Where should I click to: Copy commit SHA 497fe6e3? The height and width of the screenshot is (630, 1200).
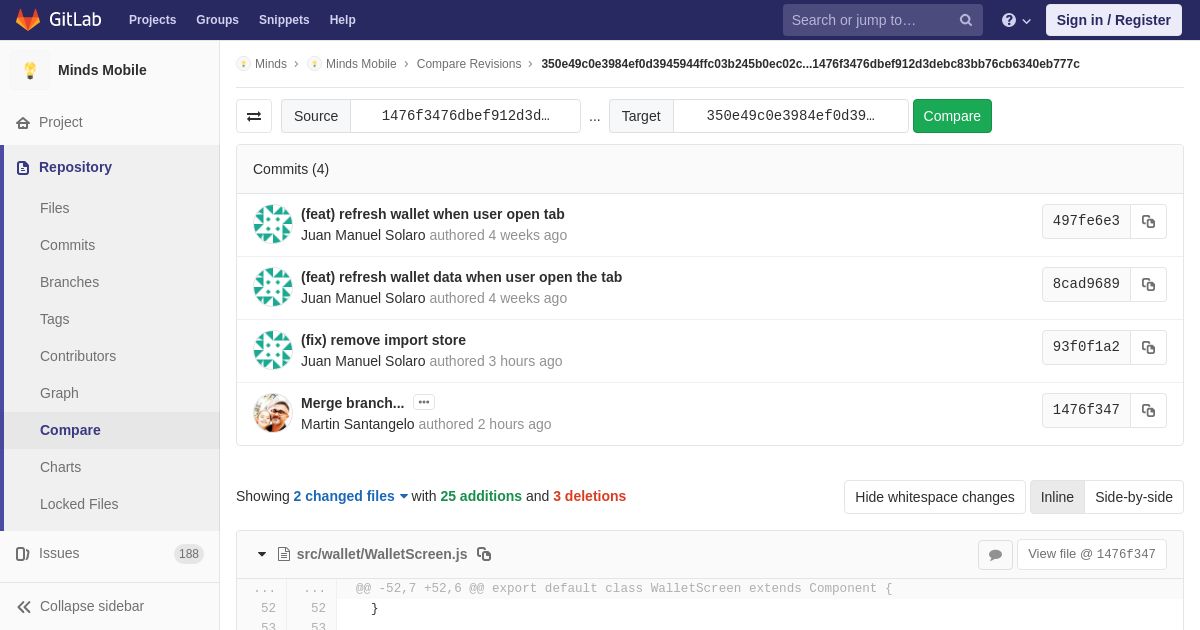point(1148,221)
